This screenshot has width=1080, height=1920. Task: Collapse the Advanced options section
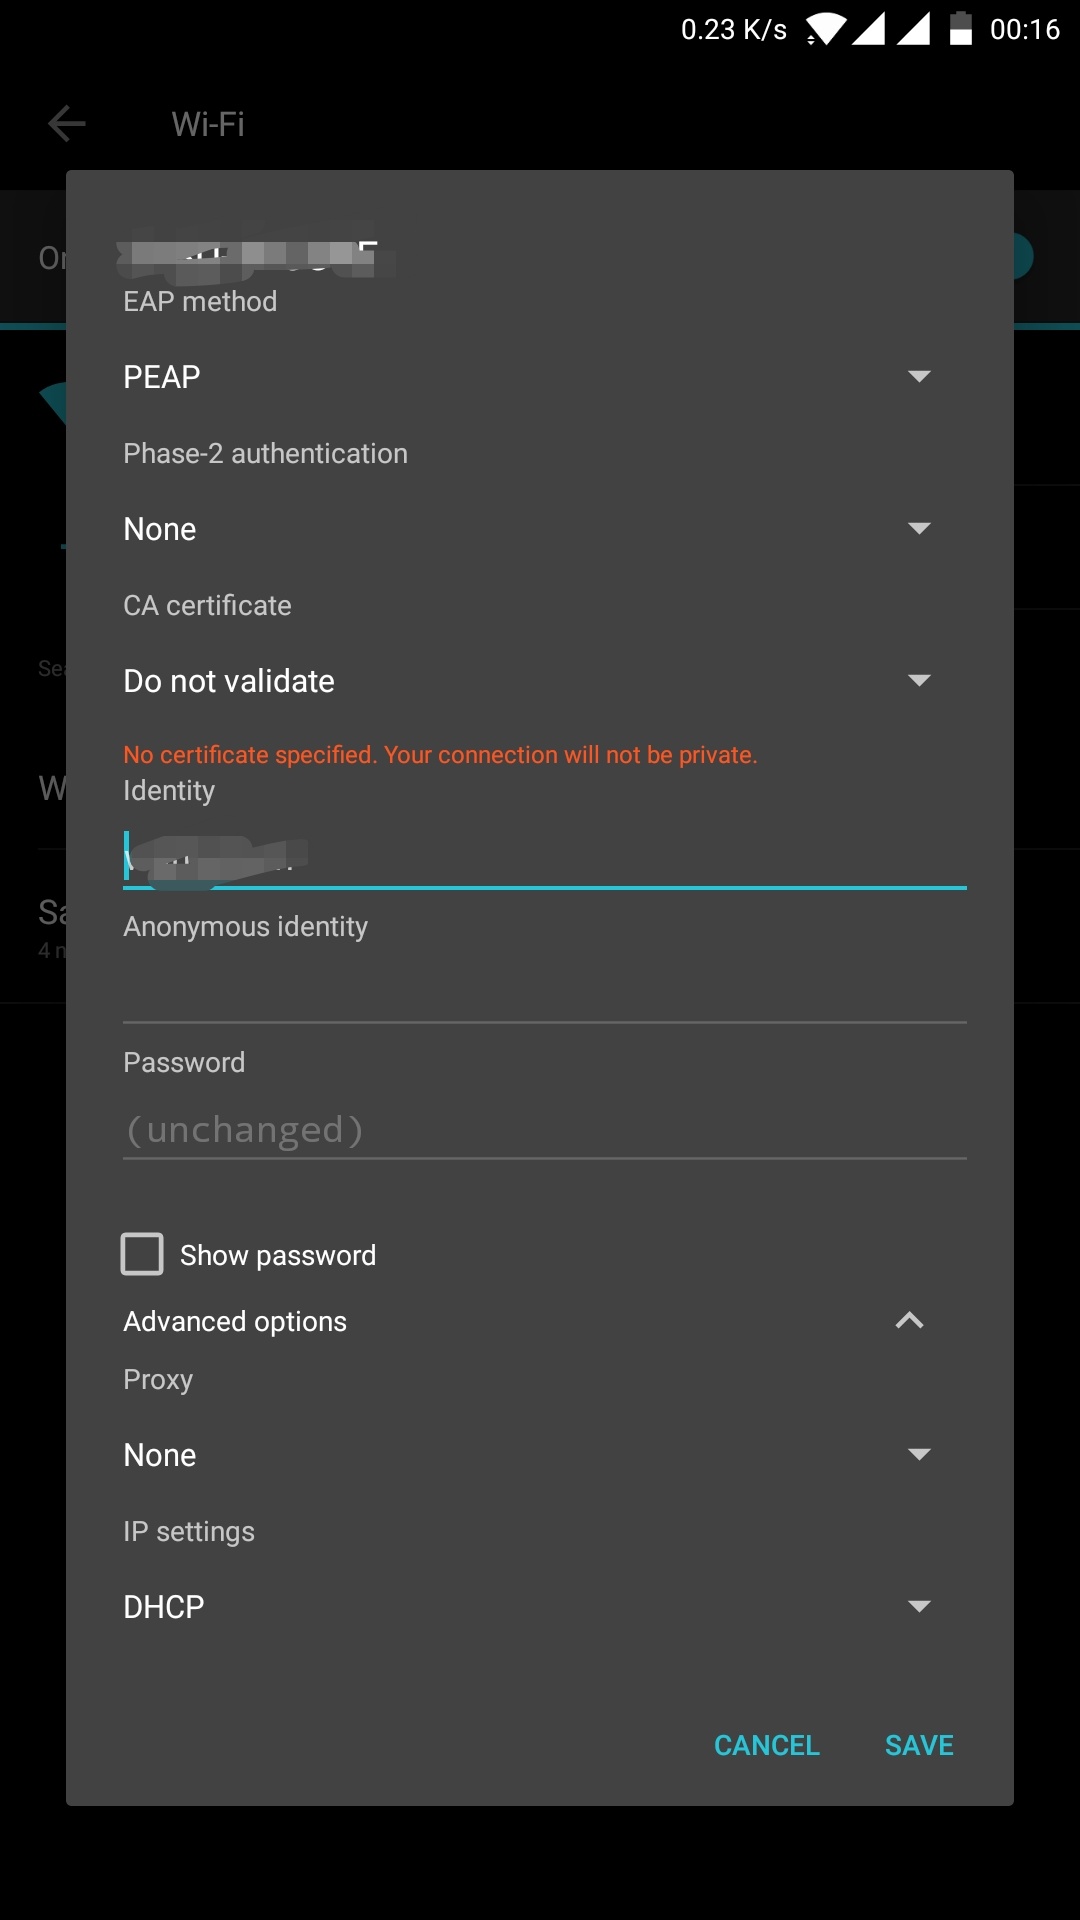pos(909,1320)
